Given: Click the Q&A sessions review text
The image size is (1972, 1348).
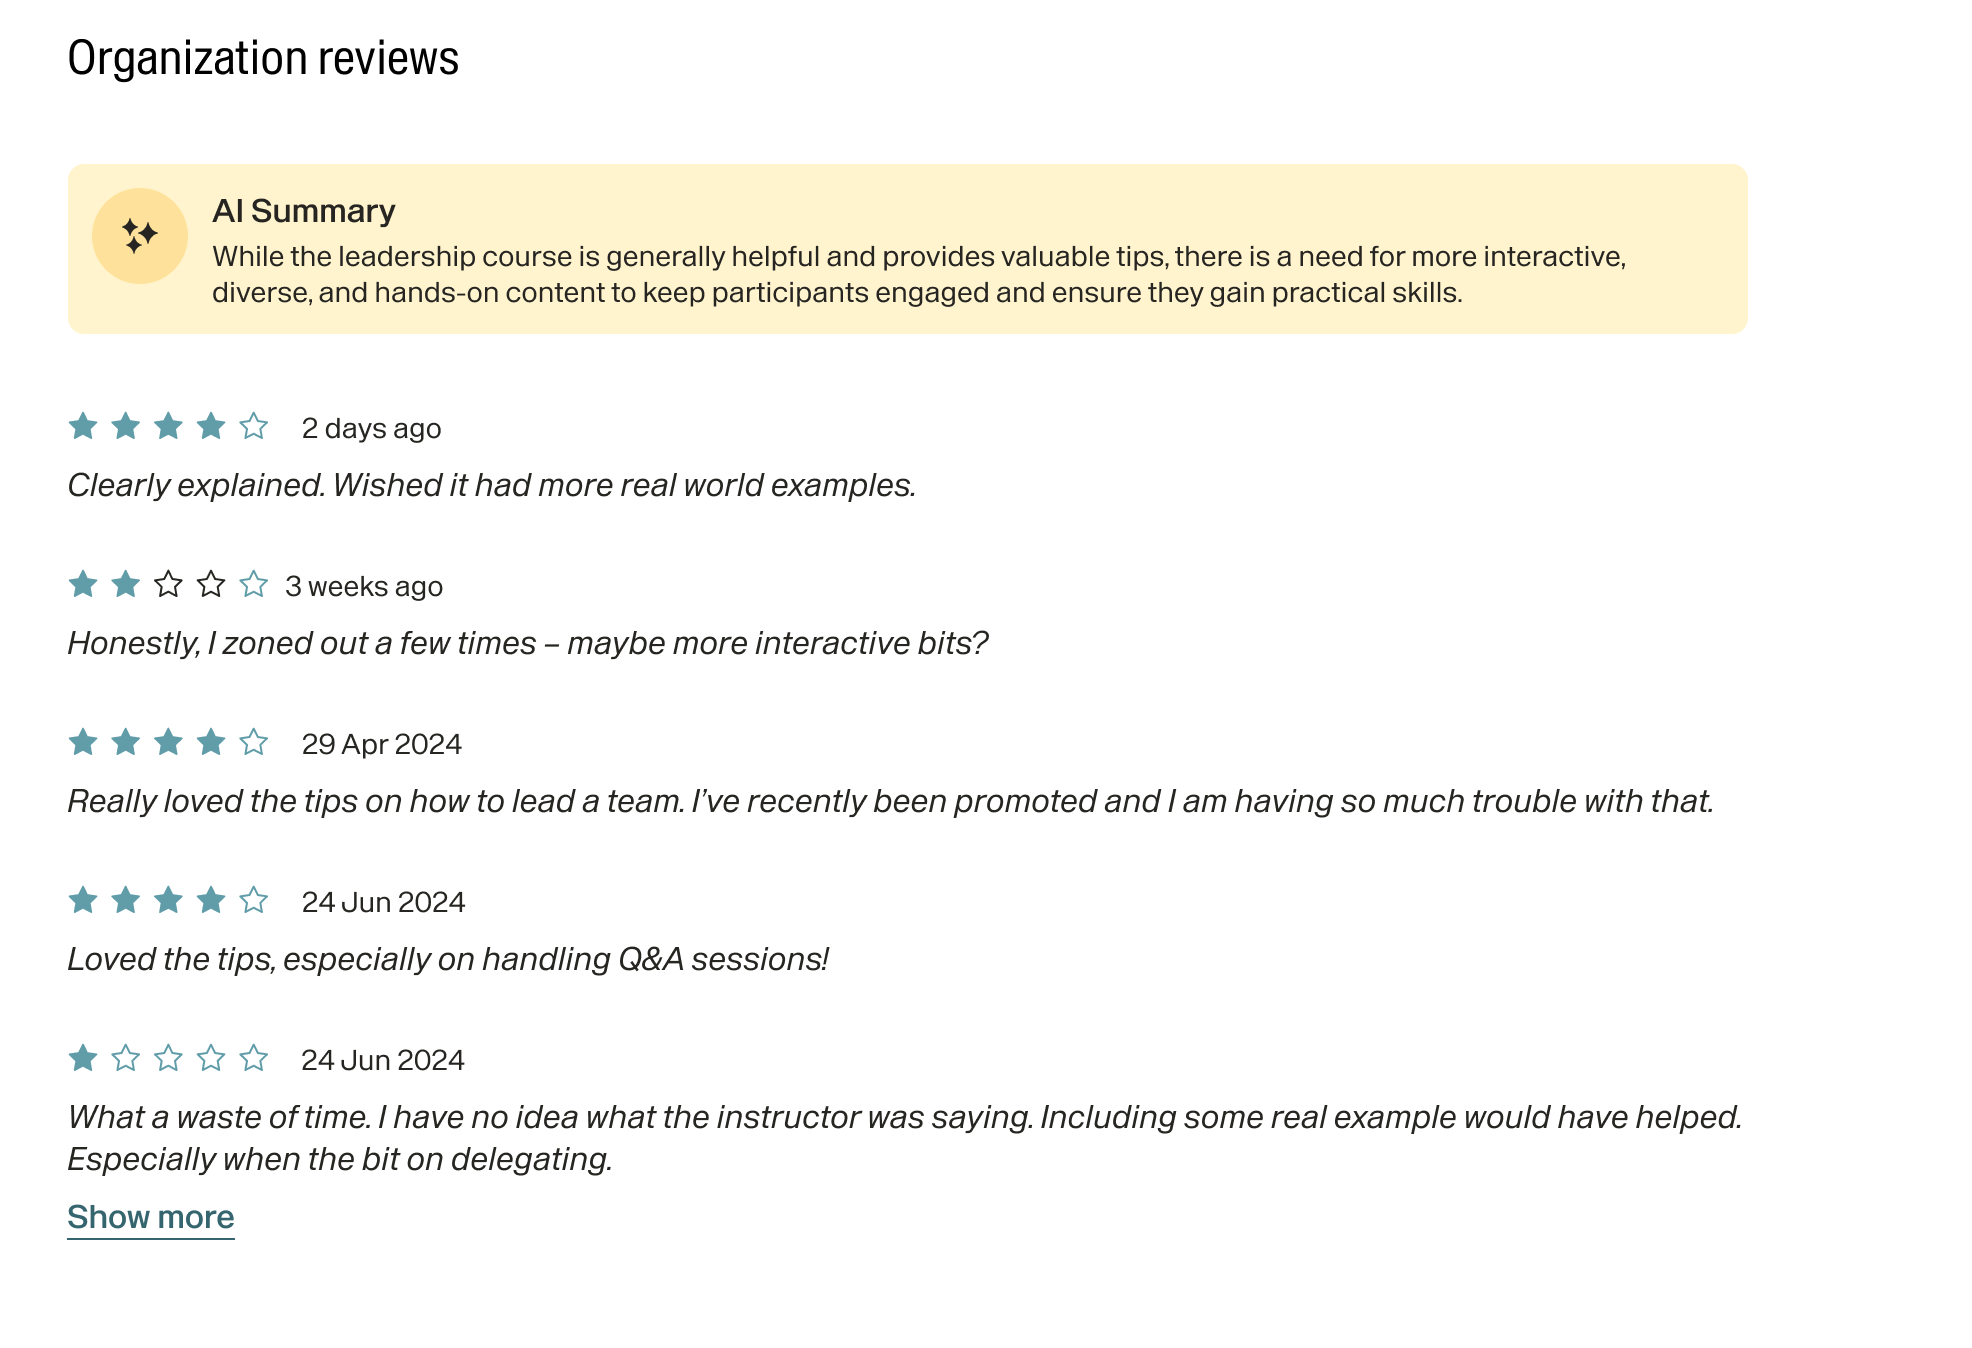Looking at the screenshot, I should coord(448,959).
